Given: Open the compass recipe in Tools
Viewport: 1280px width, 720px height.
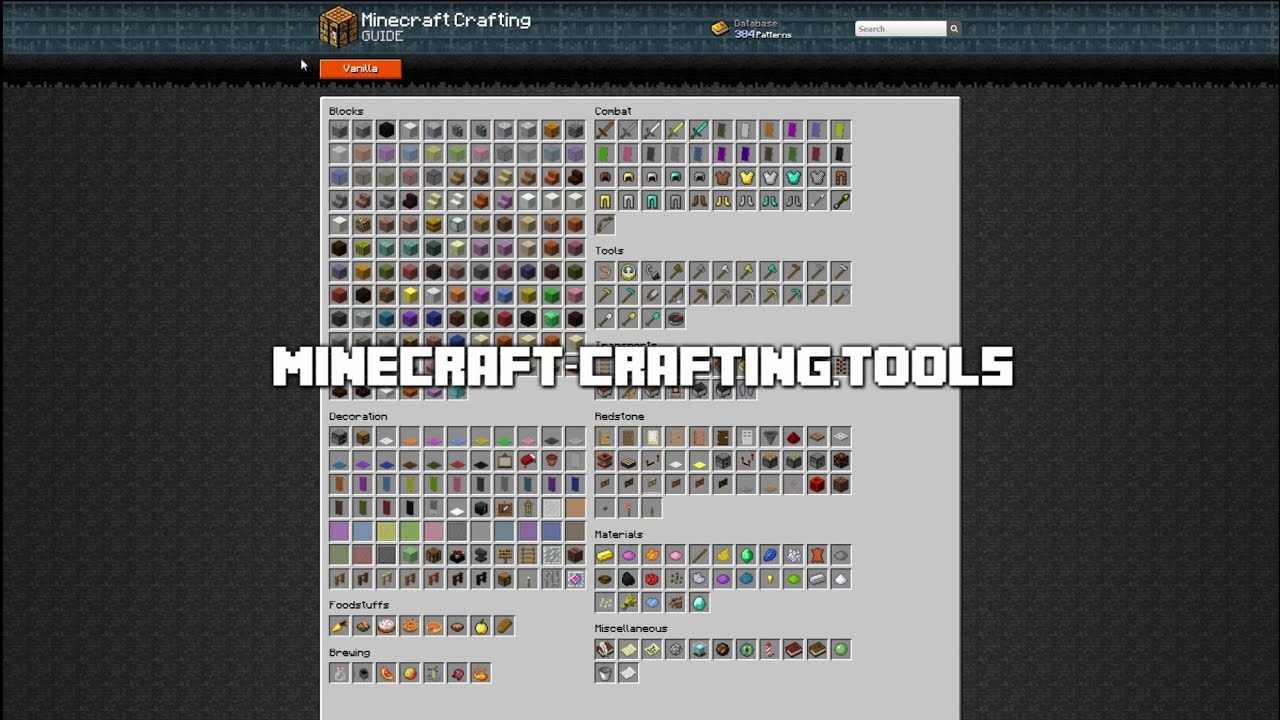Looking at the screenshot, I should click(x=675, y=320).
